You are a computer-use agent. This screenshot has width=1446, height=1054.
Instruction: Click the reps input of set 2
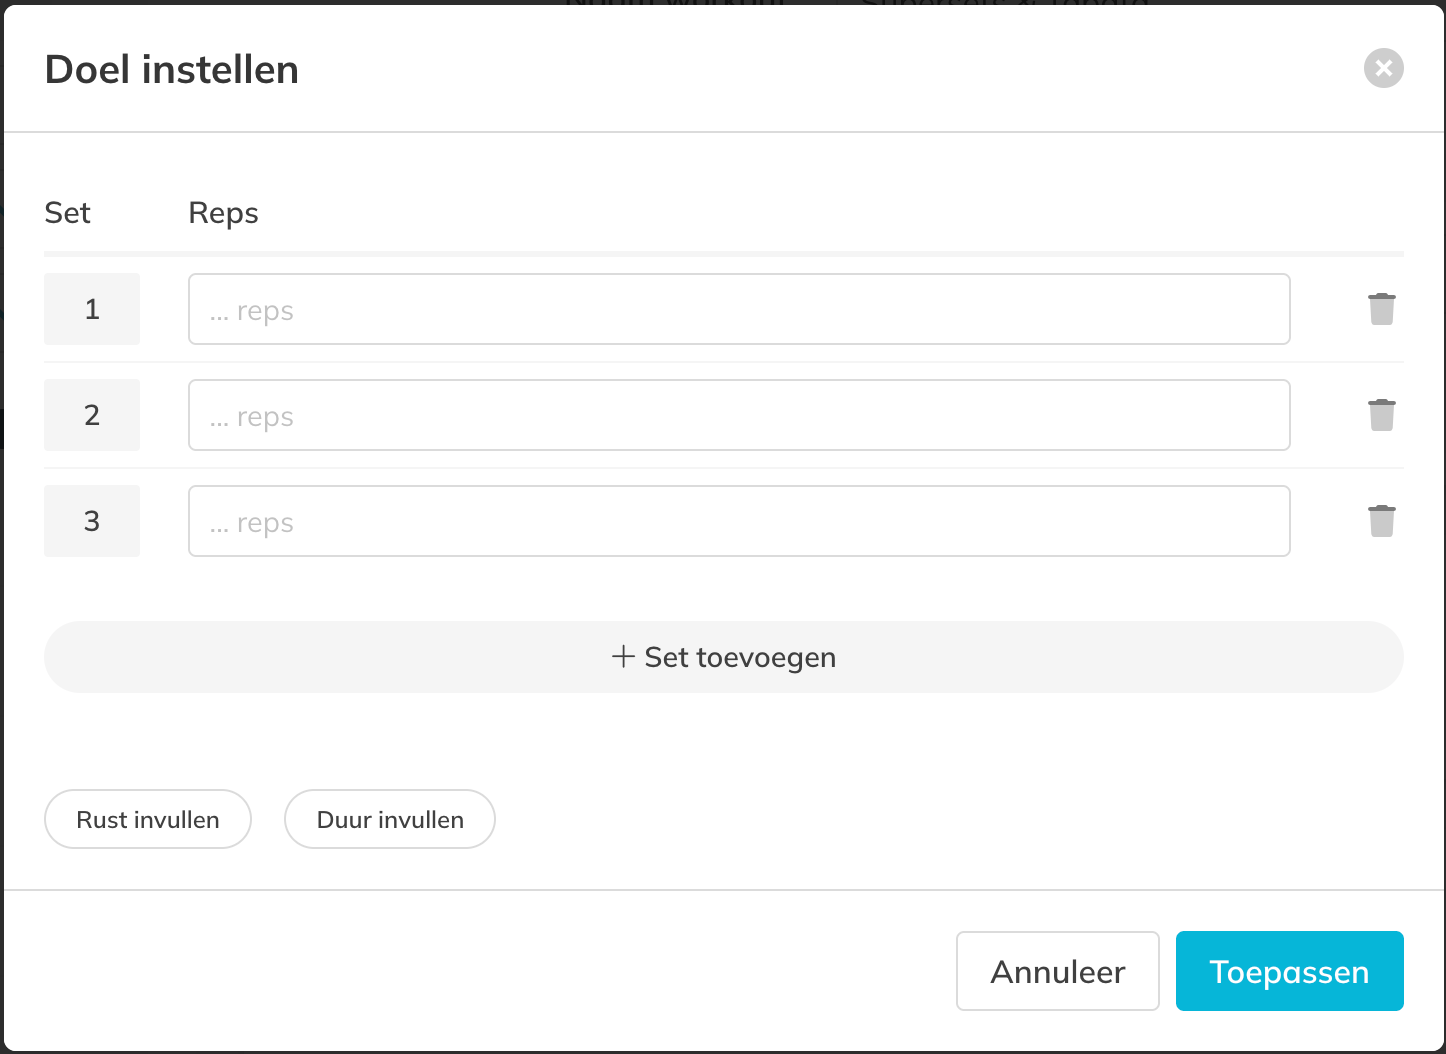738,415
